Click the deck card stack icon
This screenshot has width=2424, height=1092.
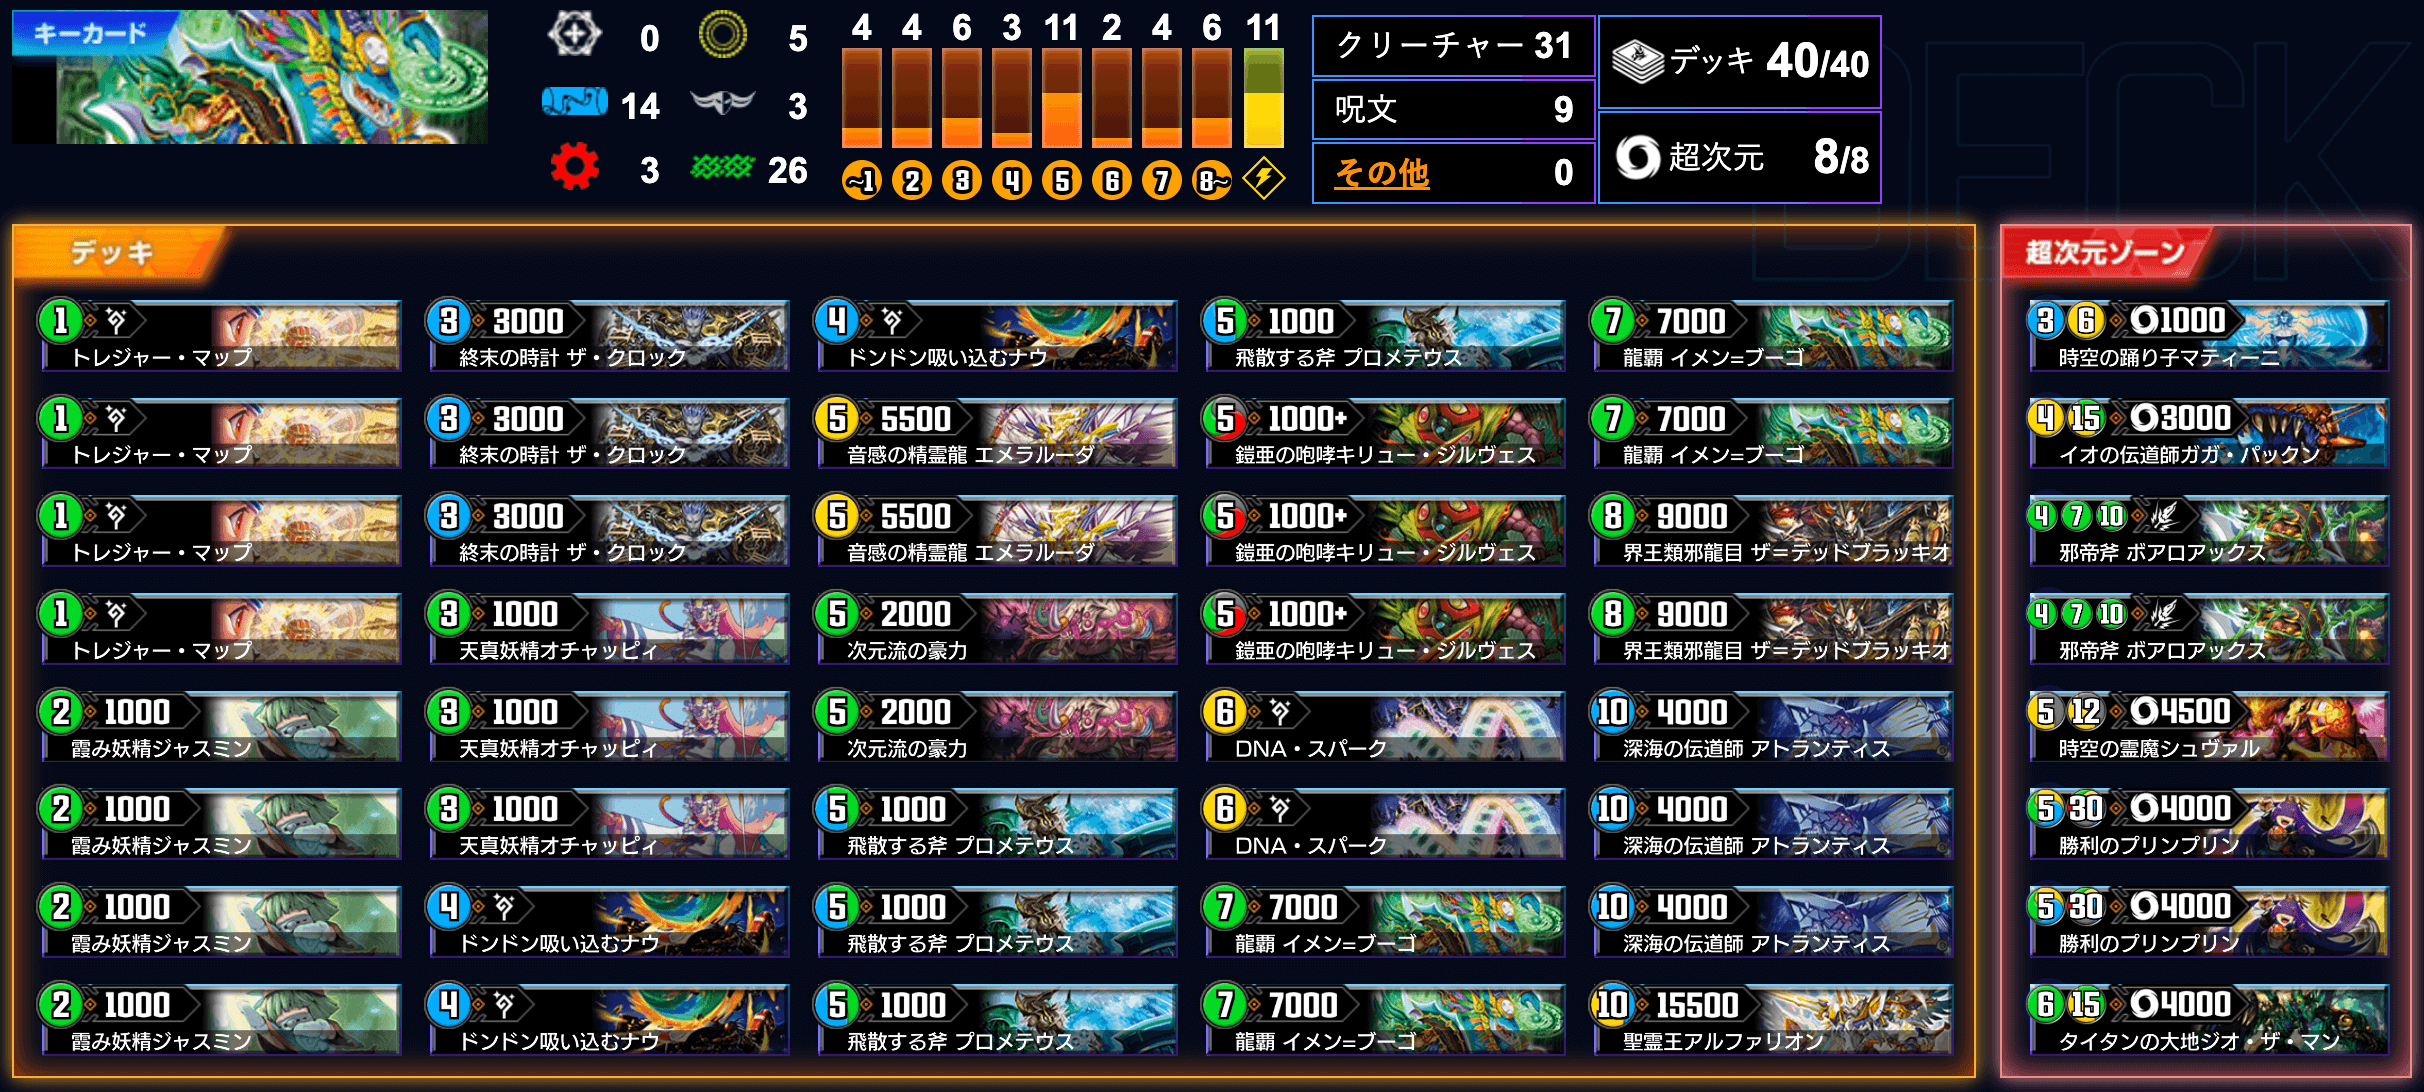tap(1637, 62)
